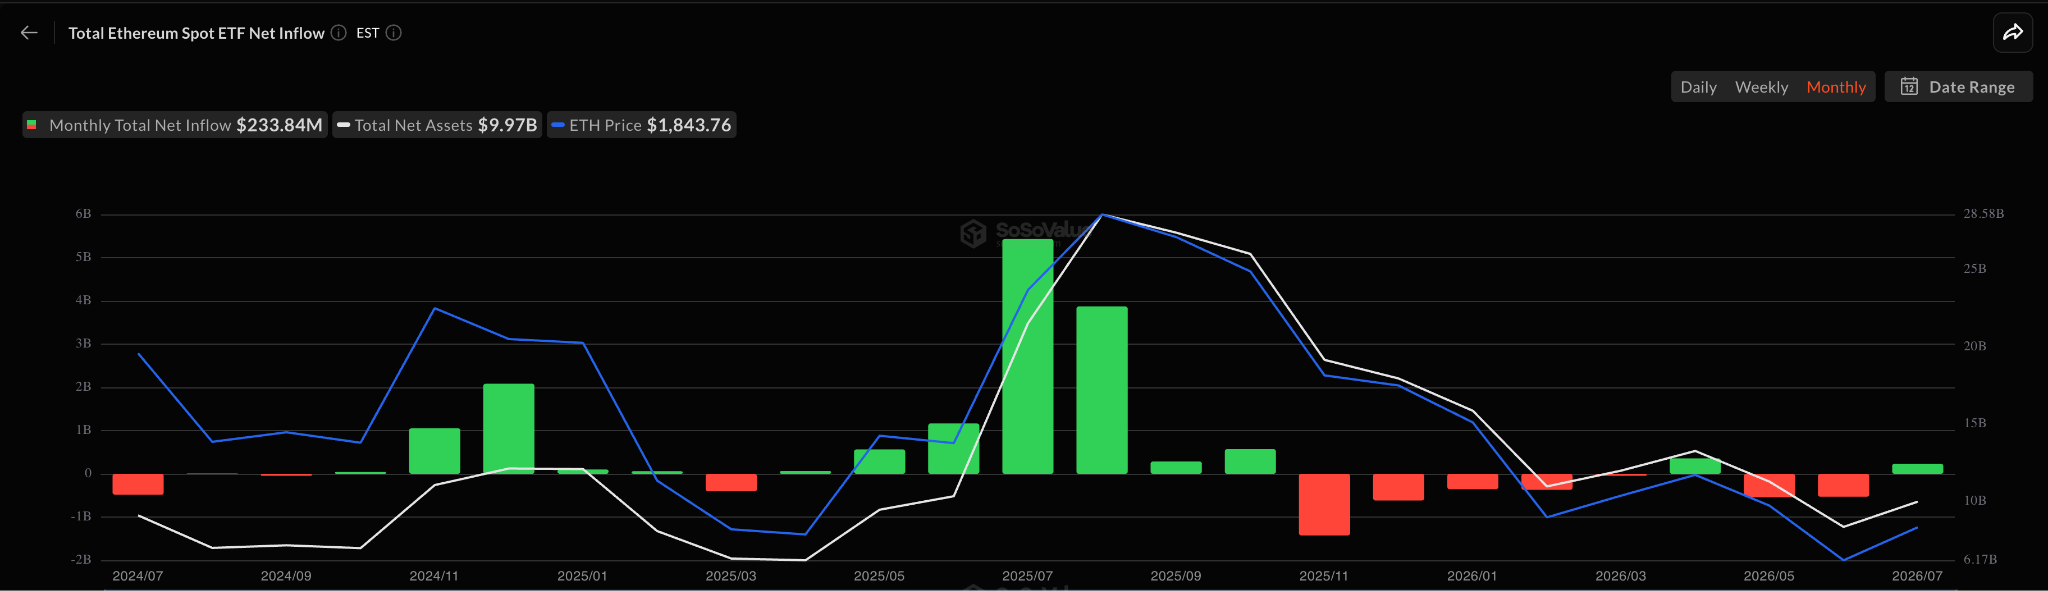Viewport: 2048px width, 591px height.
Task: Click the blue ETH Price legend marker
Action: click(x=558, y=125)
